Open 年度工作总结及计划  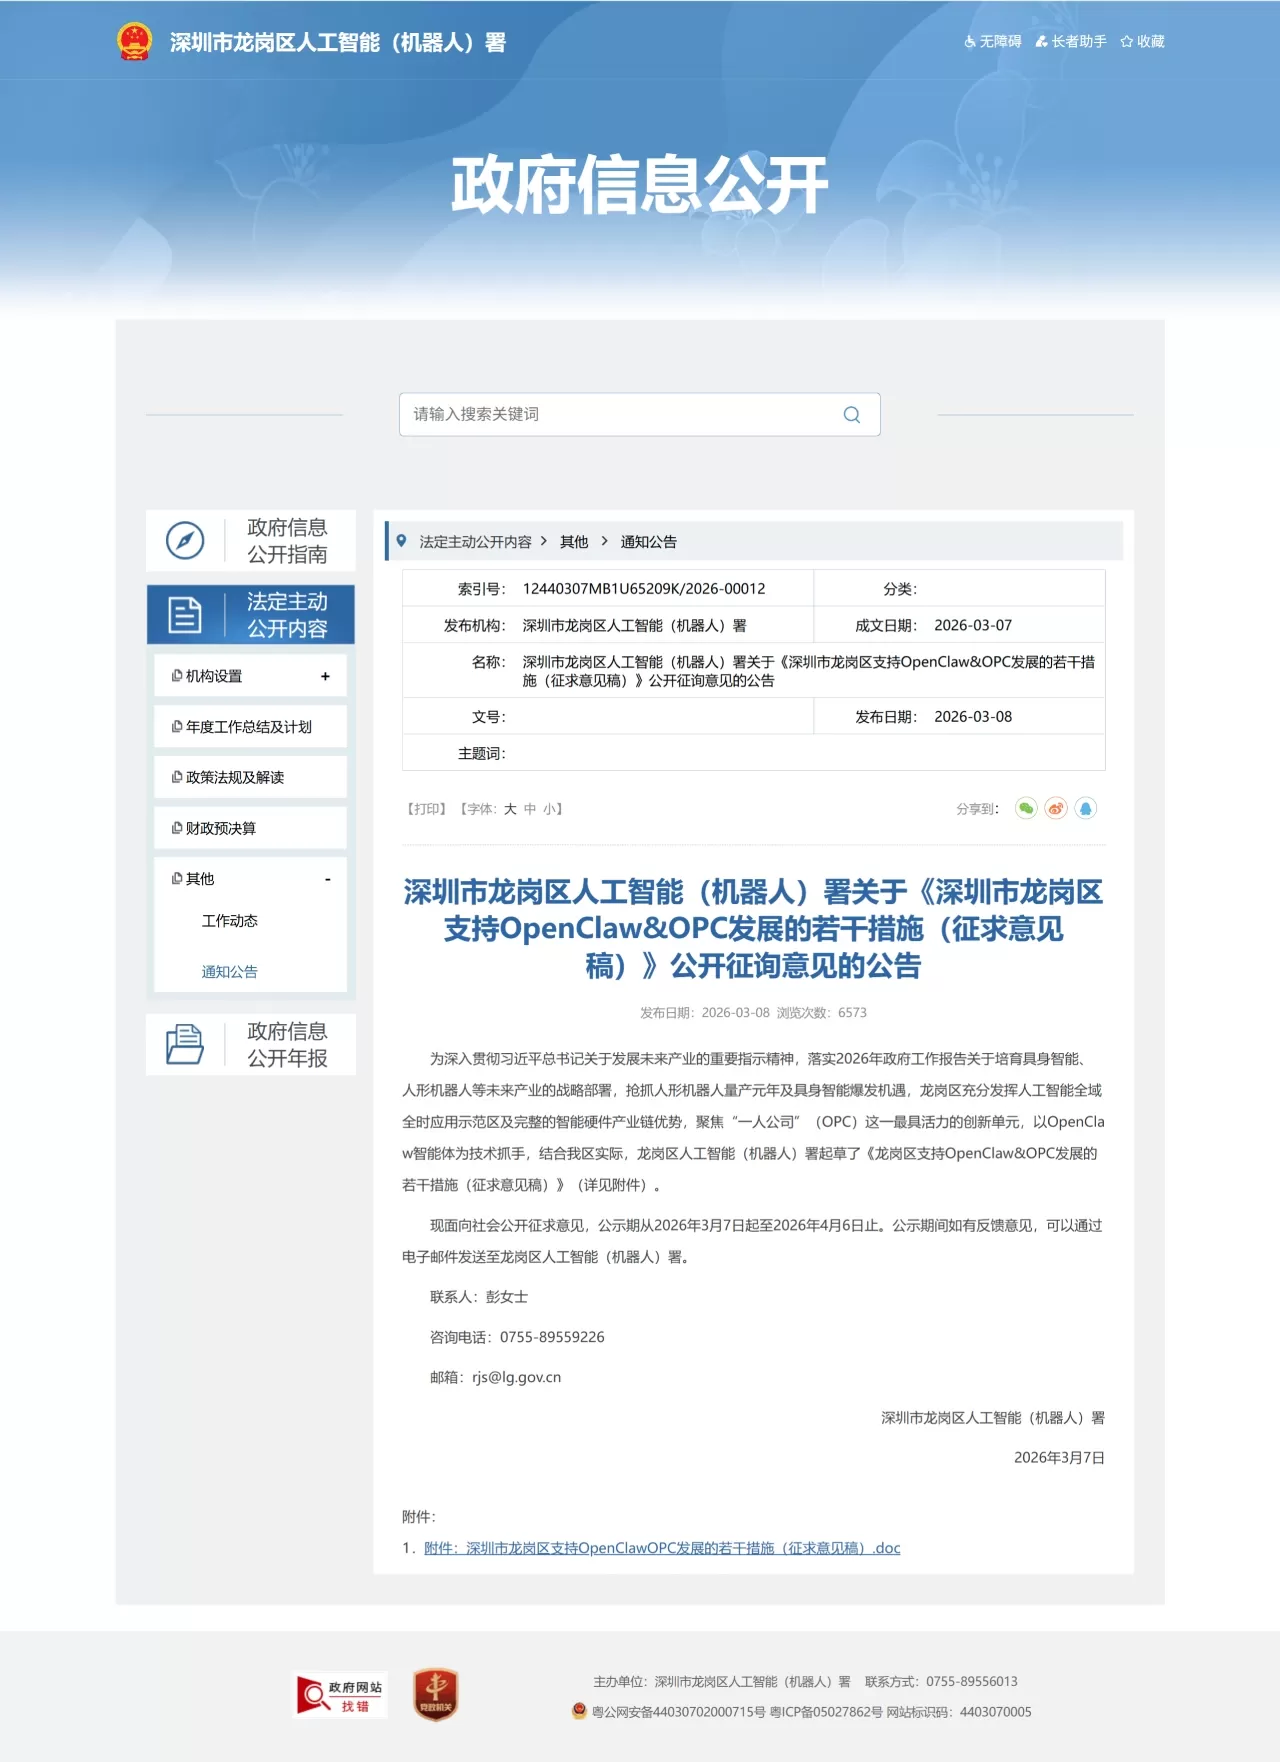coord(249,727)
